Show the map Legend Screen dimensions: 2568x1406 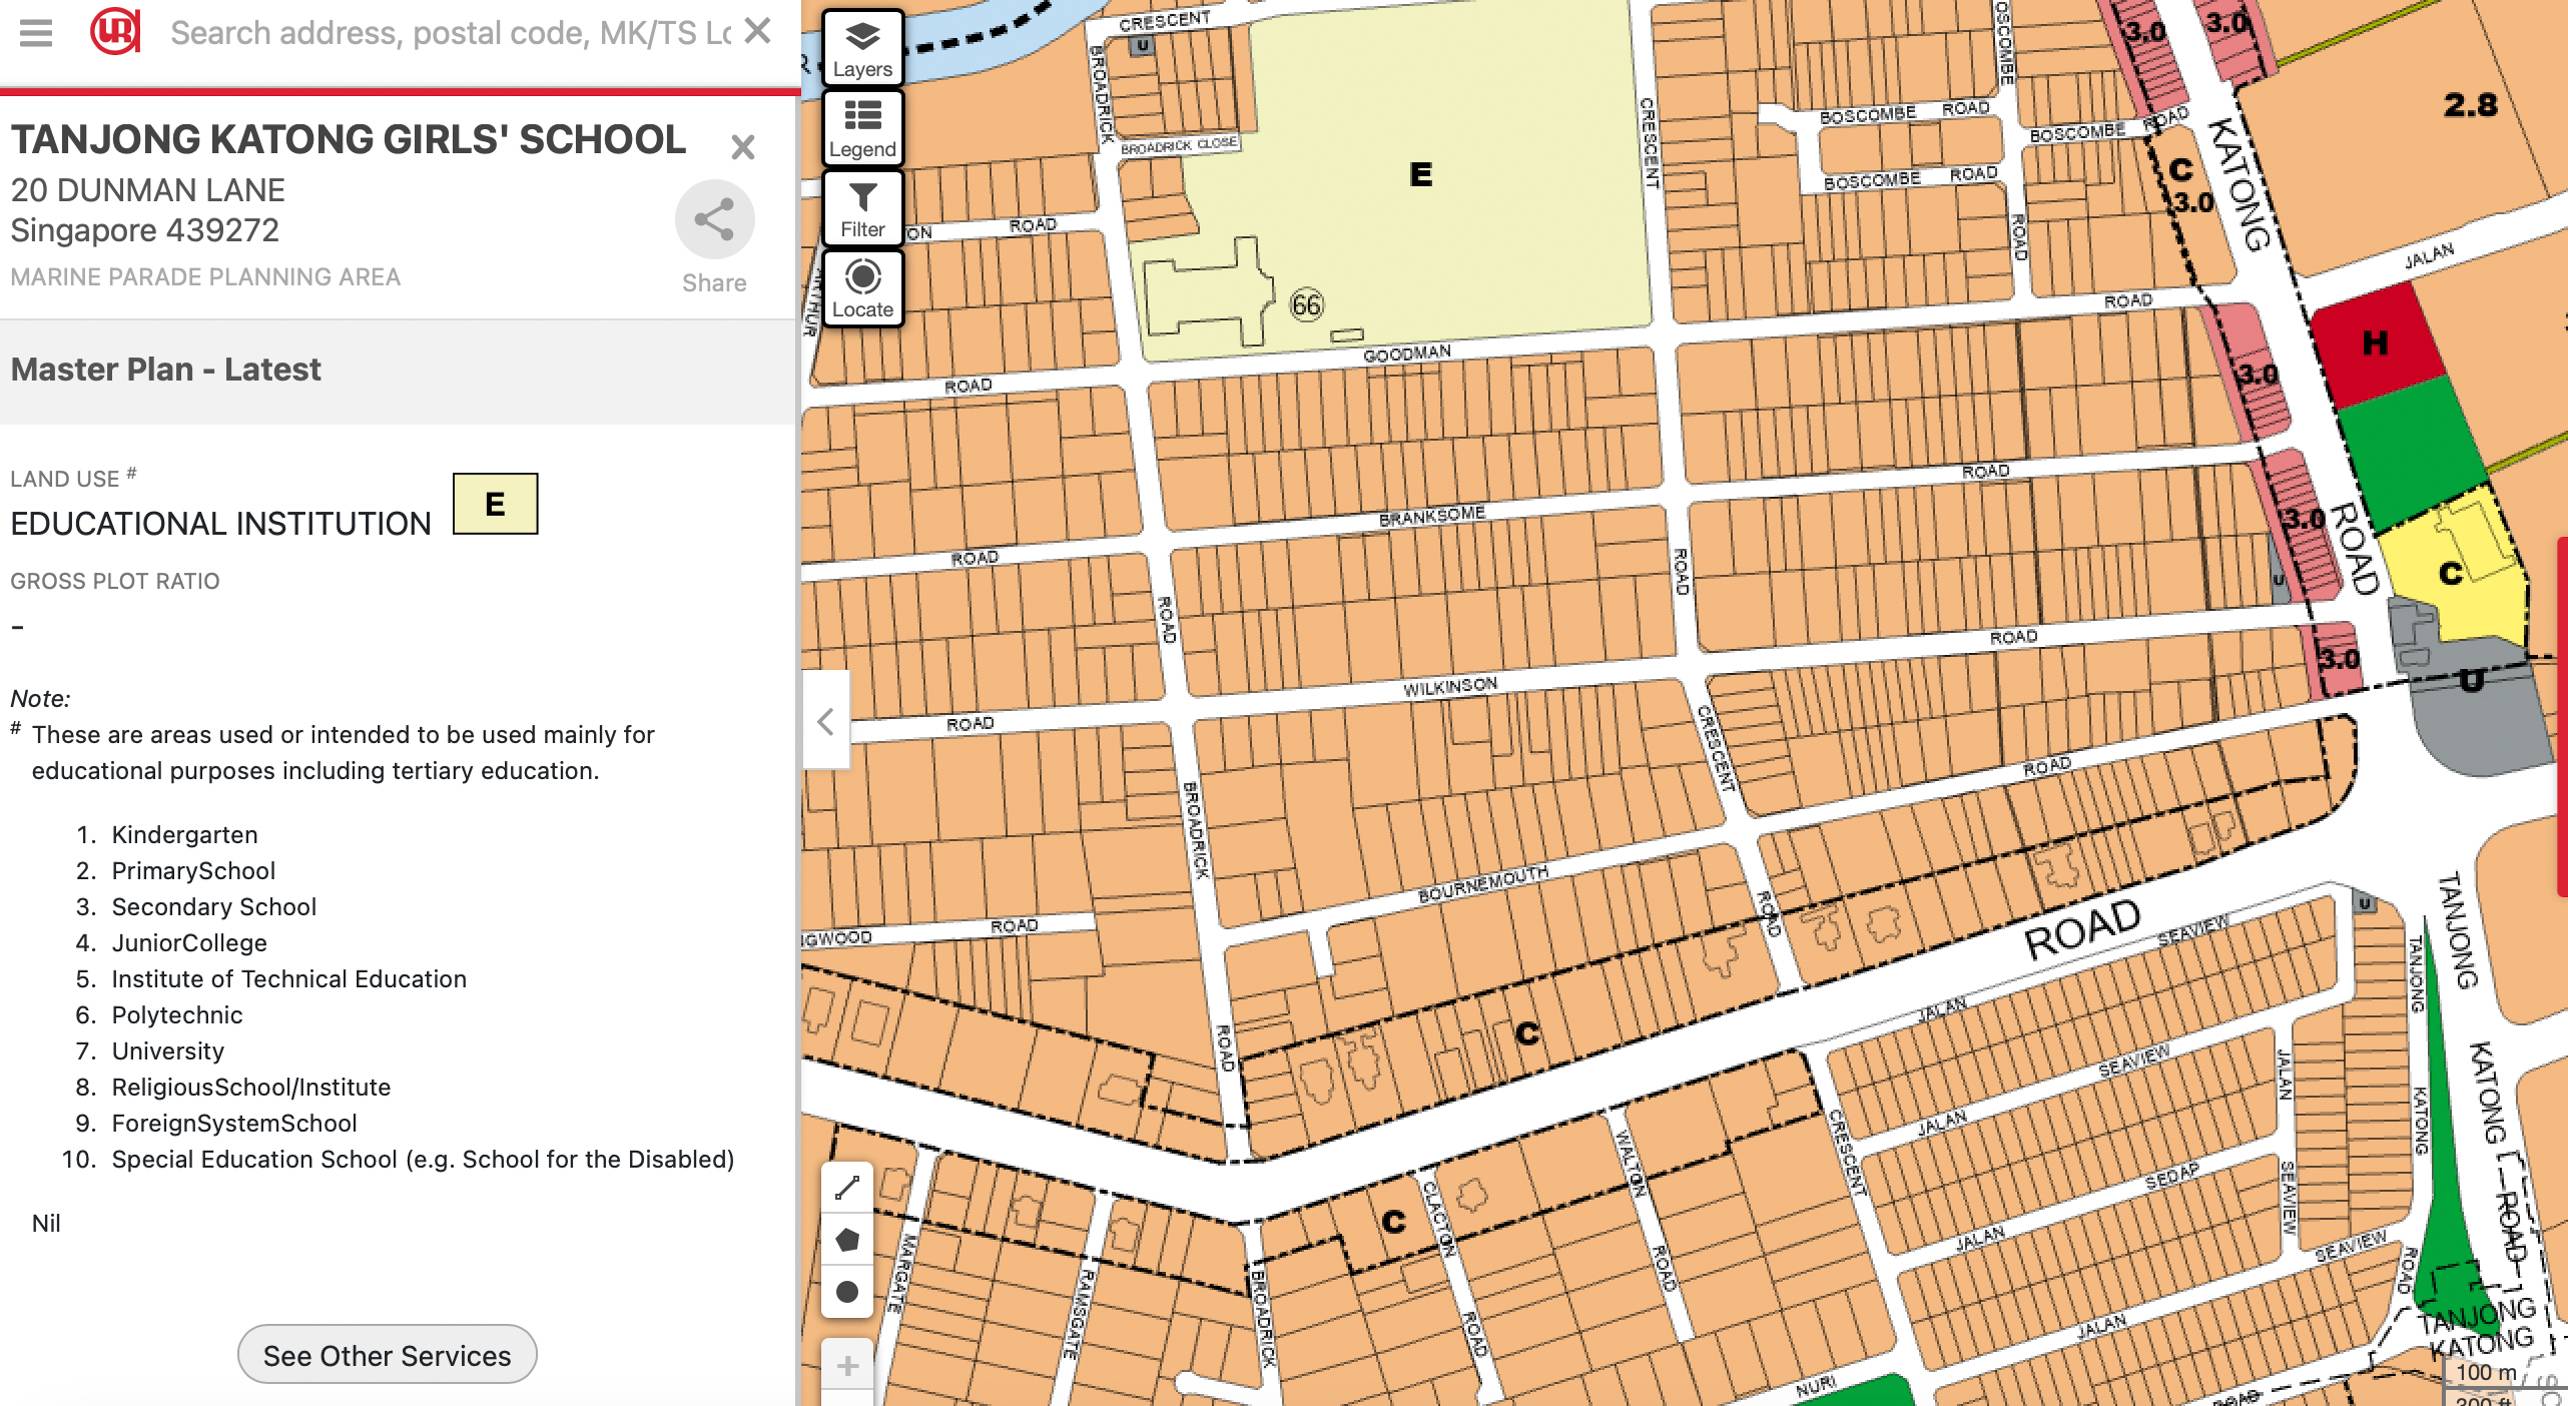point(862,128)
